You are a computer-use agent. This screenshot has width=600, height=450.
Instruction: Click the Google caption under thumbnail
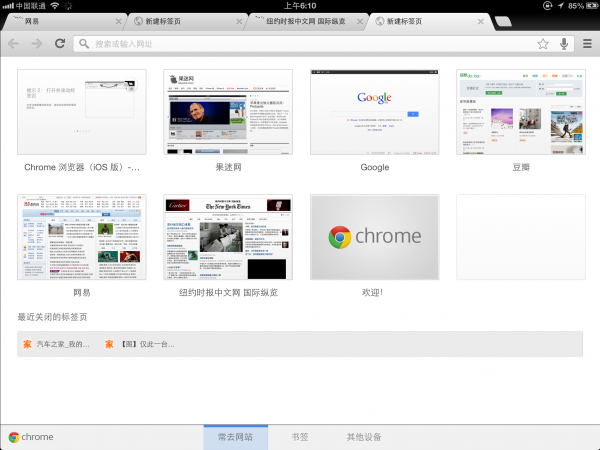tap(375, 168)
